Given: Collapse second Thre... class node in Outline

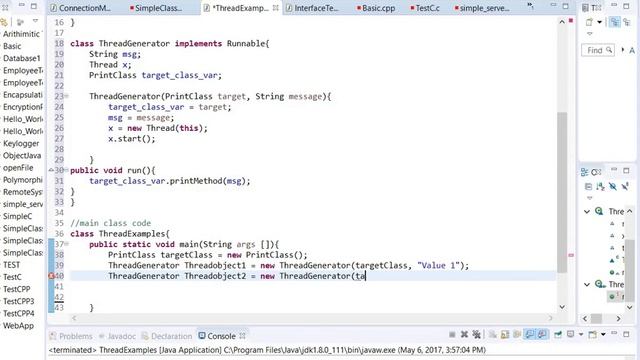Looking at the screenshot, I should [x=587, y=284].
